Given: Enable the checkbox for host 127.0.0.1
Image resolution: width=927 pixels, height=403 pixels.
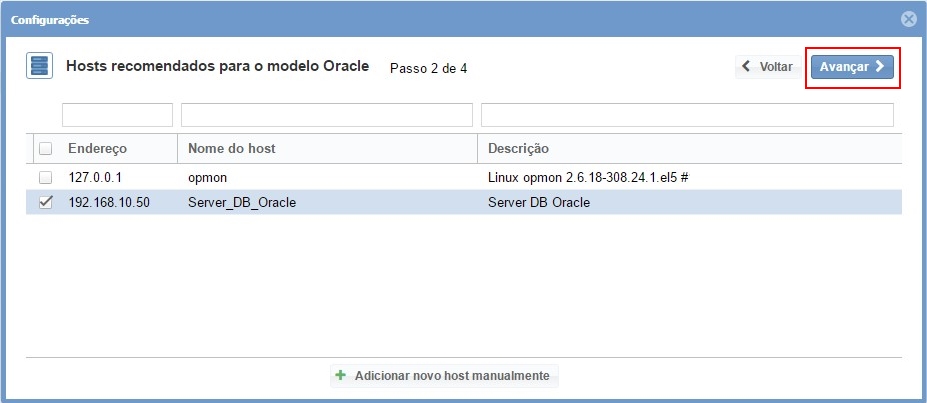Looking at the screenshot, I should coord(45,177).
